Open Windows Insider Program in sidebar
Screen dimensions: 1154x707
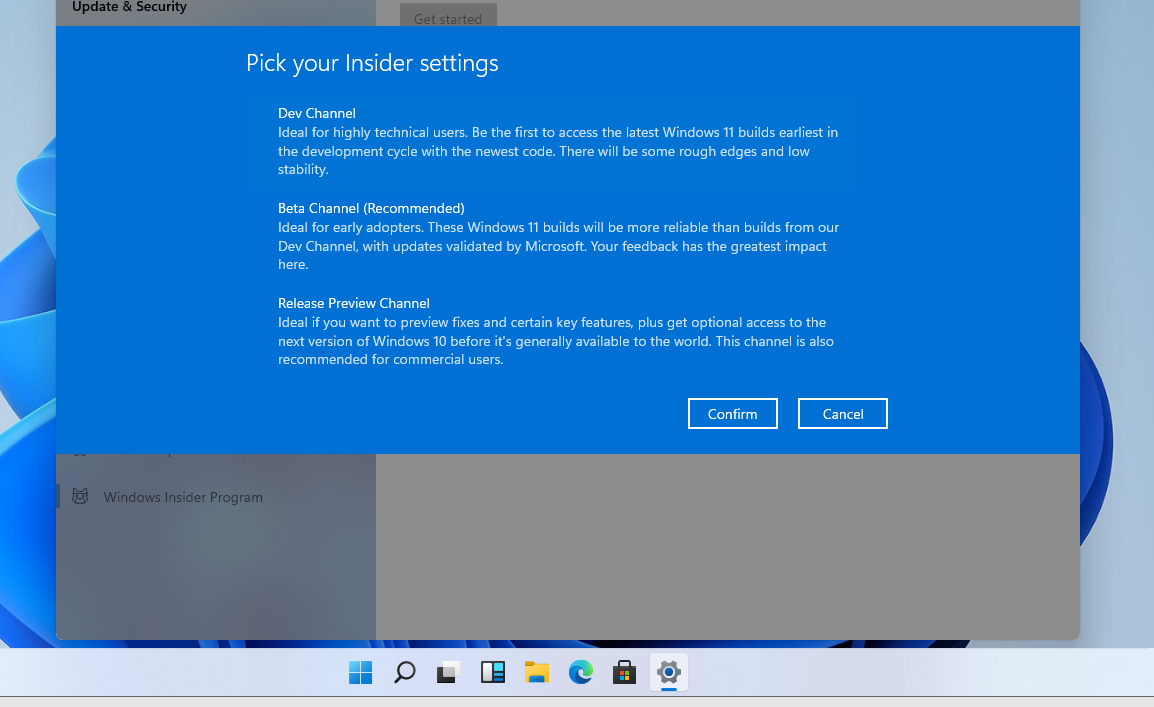(216, 497)
